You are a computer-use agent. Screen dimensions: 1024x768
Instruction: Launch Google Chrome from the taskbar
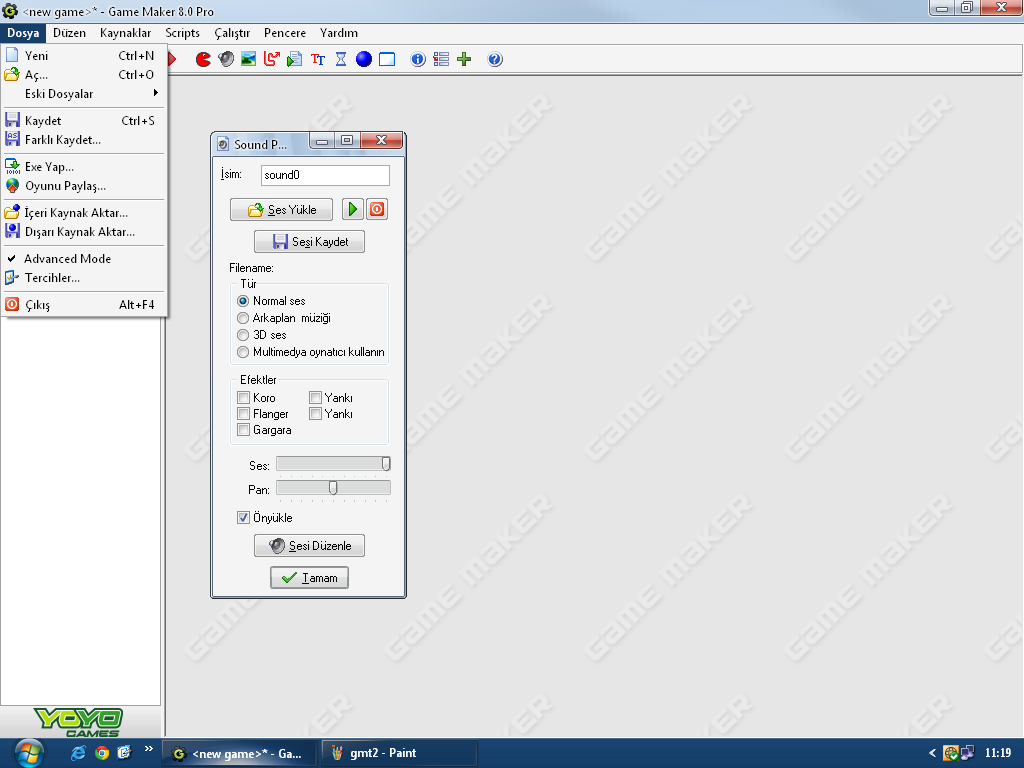point(102,753)
